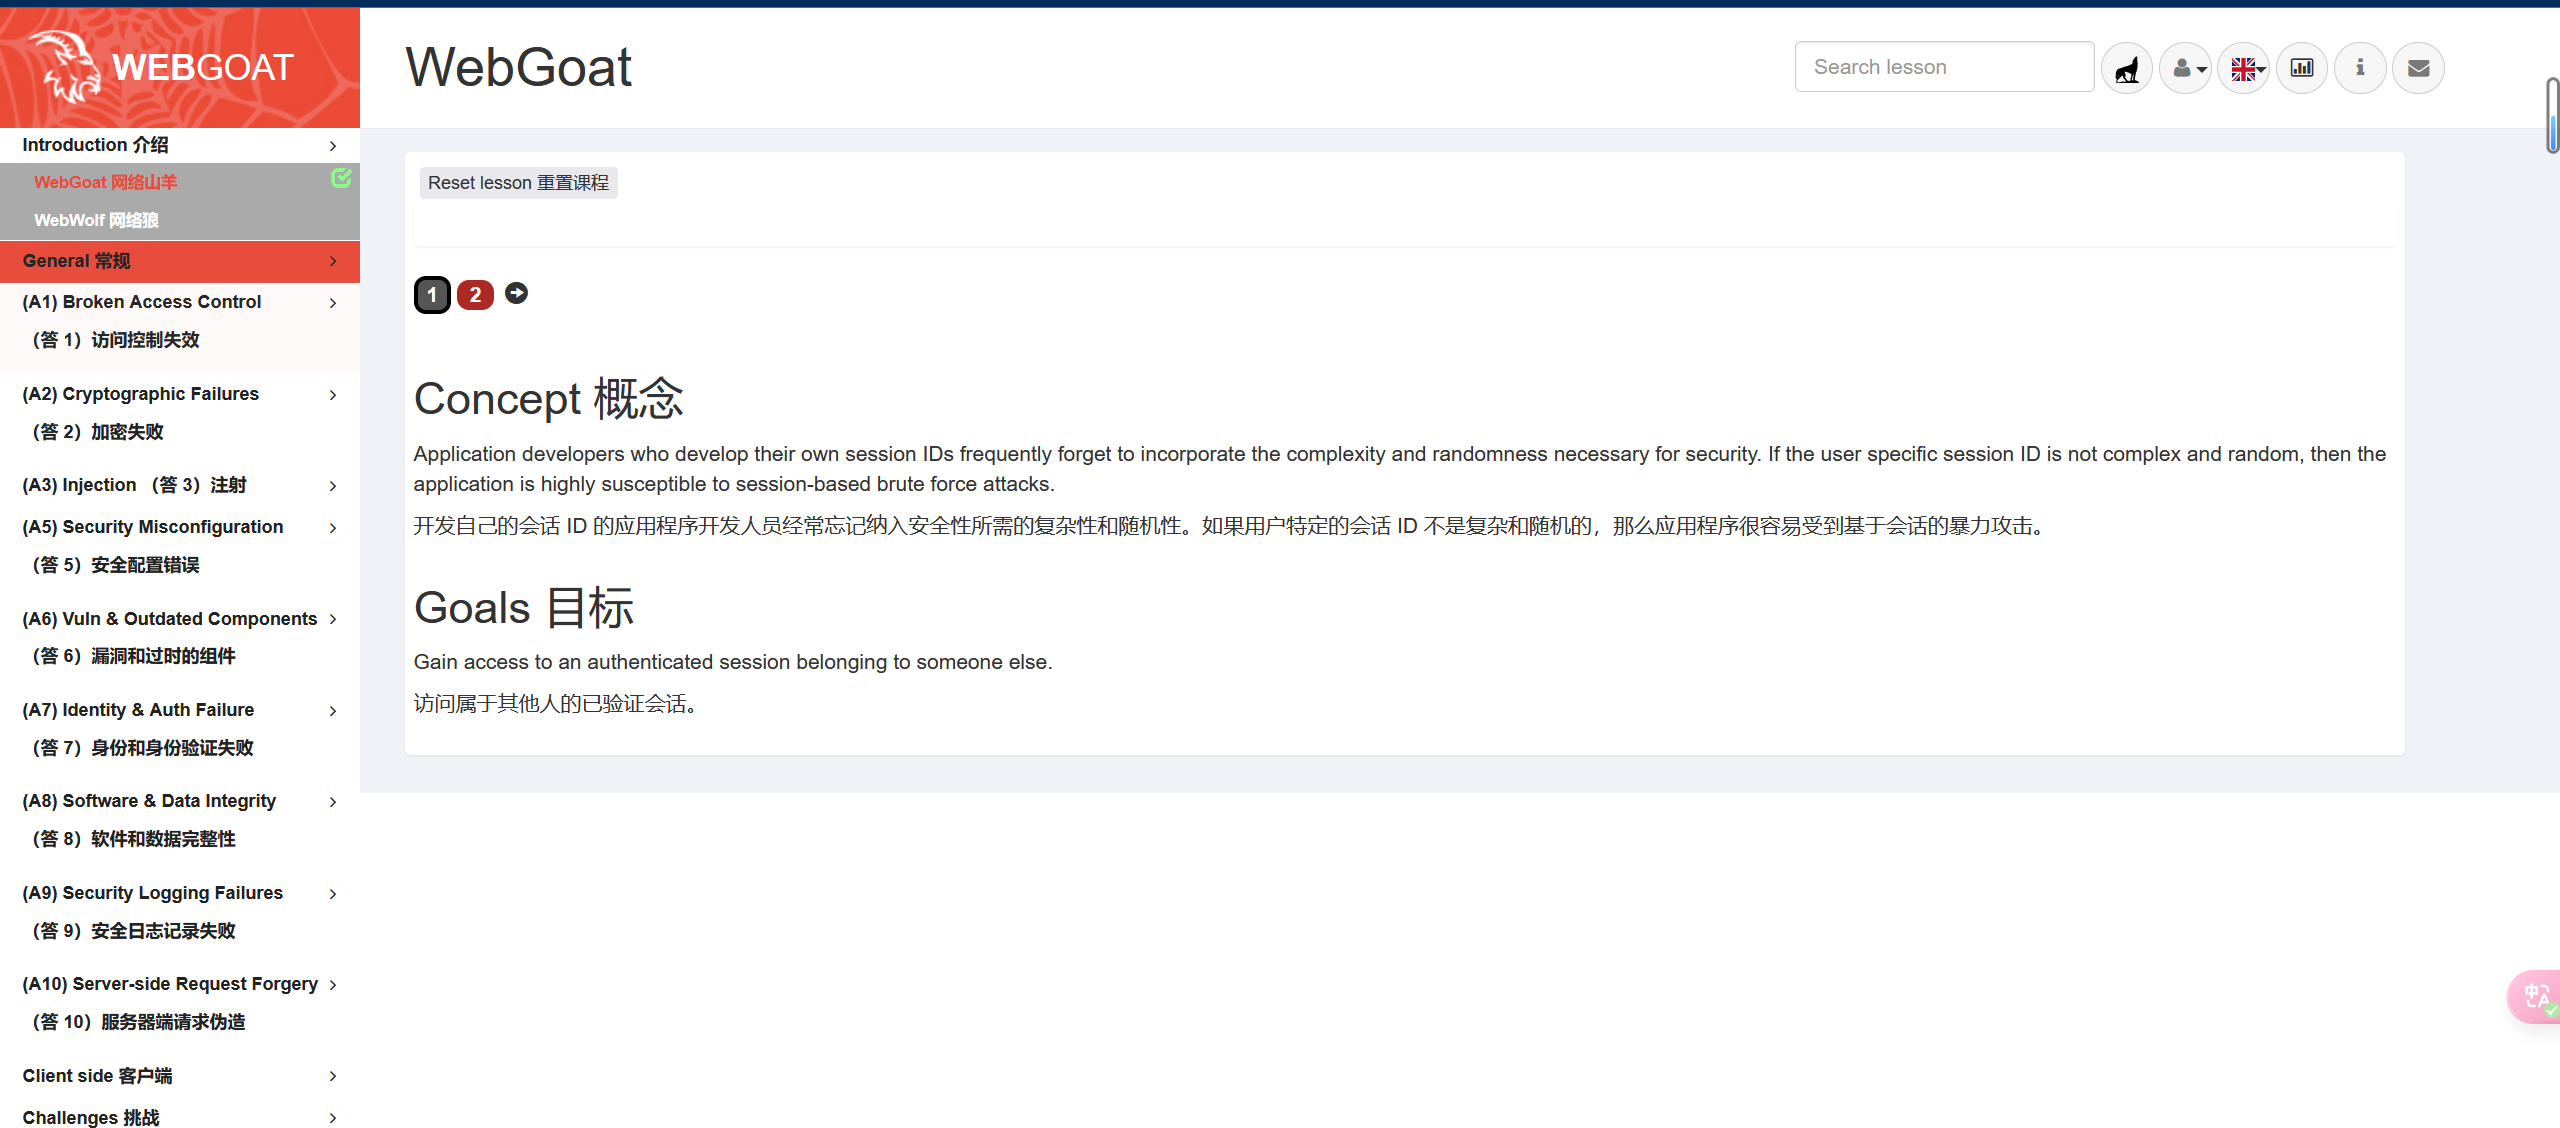Open the WebGoat 网络山羊 lesson link
The image size is (2560, 1128).
pos(105,182)
